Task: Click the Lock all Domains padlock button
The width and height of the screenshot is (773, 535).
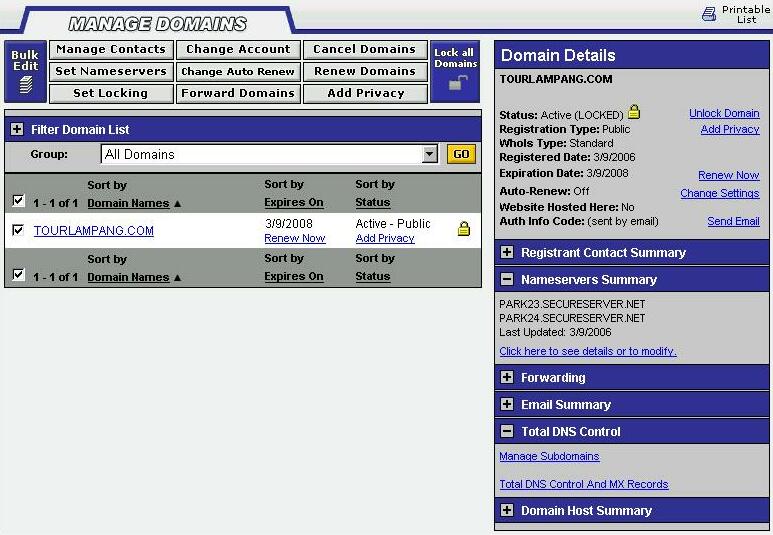Action: 455,71
